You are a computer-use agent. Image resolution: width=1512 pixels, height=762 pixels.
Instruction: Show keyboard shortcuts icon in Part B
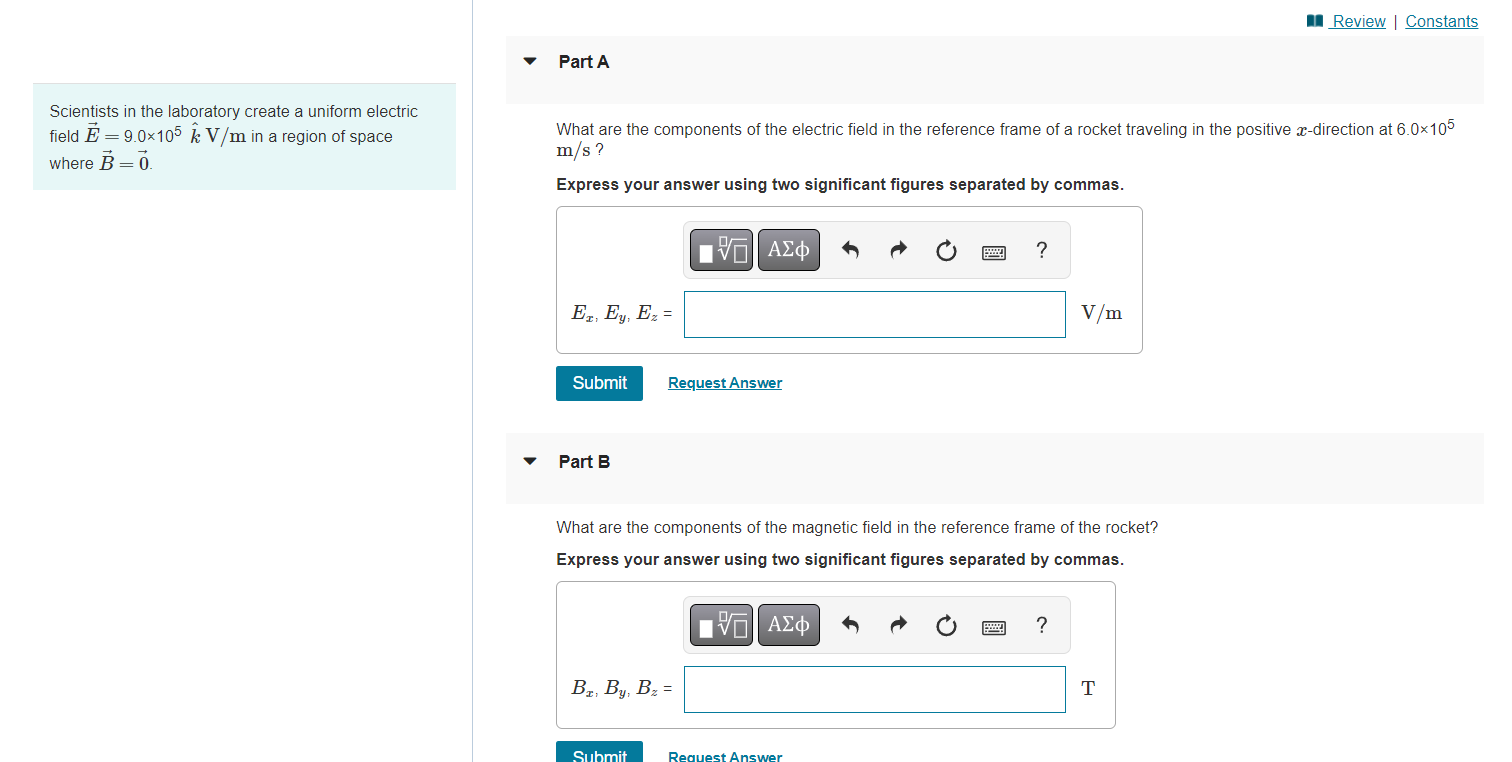(994, 626)
